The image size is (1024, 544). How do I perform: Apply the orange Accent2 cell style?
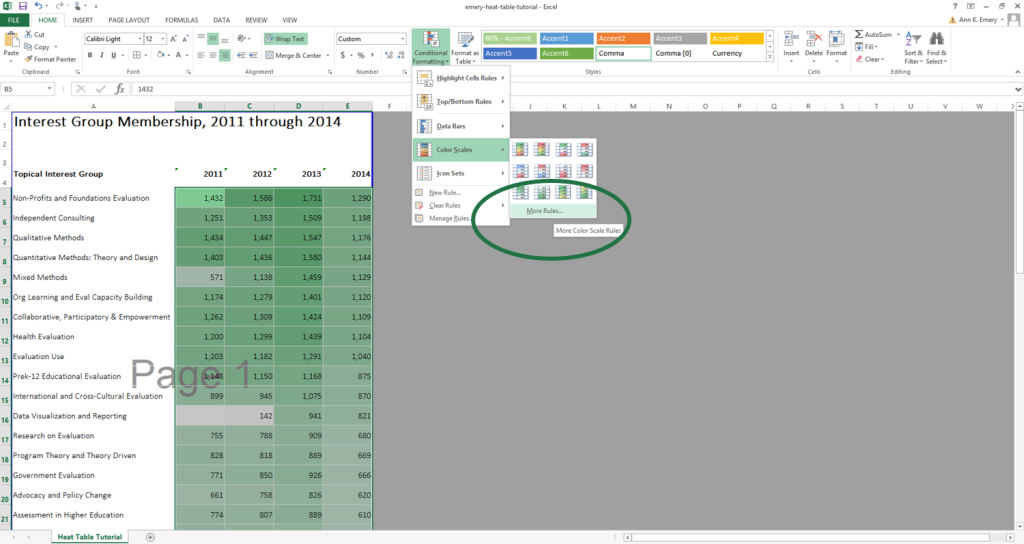(623, 38)
